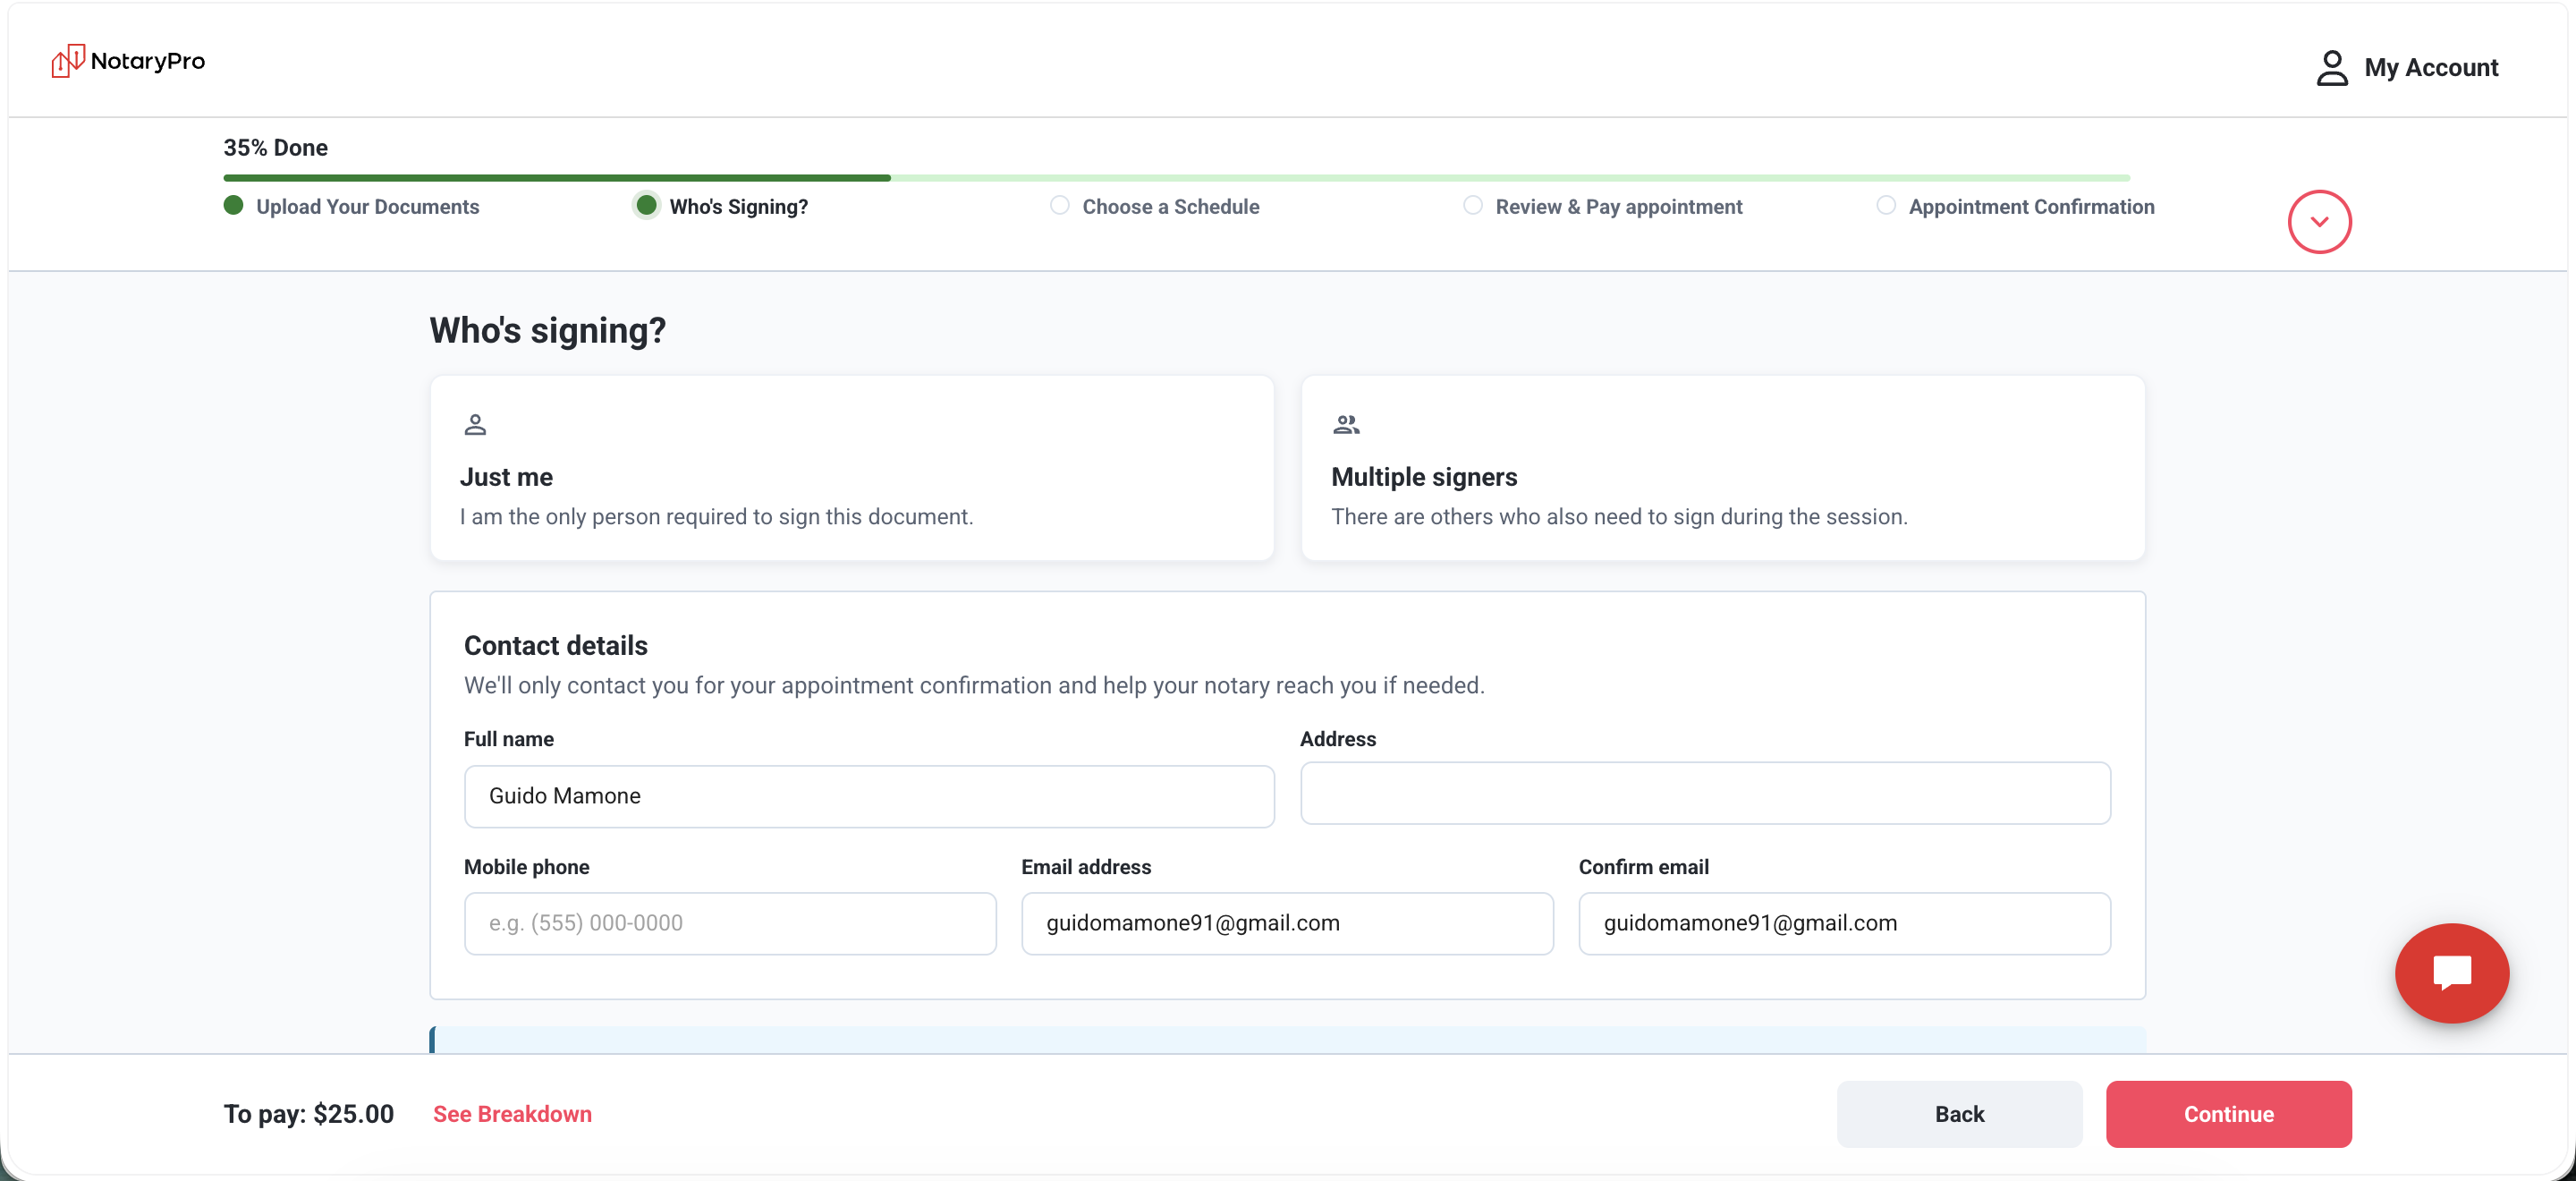This screenshot has height=1181, width=2576.
Task: Click the Review & Pay step circle
Action: tap(1472, 205)
